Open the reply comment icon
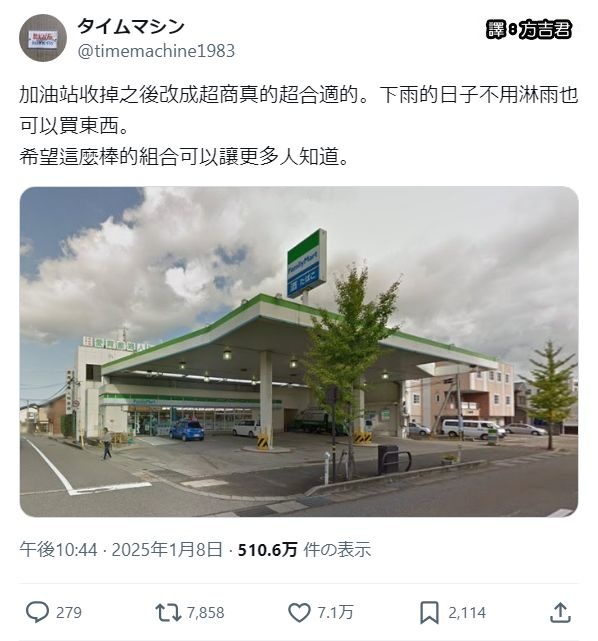 [x=37, y=612]
